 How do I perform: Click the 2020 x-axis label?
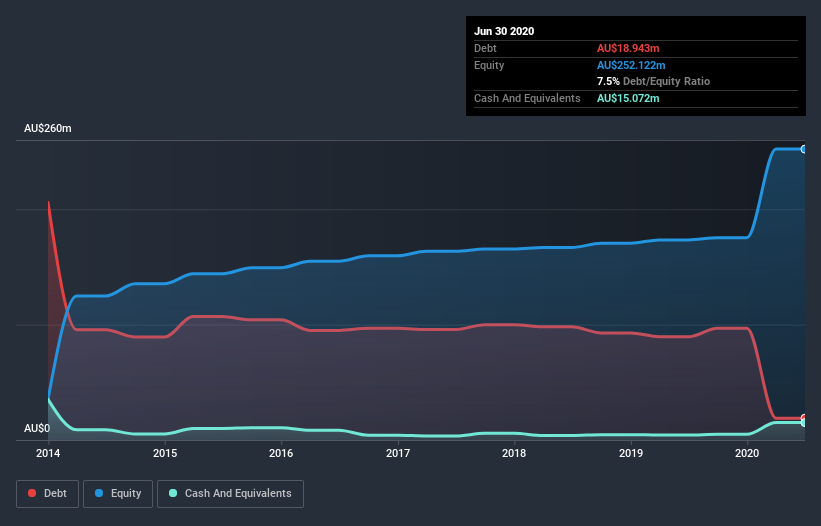pyautogui.click(x=747, y=453)
